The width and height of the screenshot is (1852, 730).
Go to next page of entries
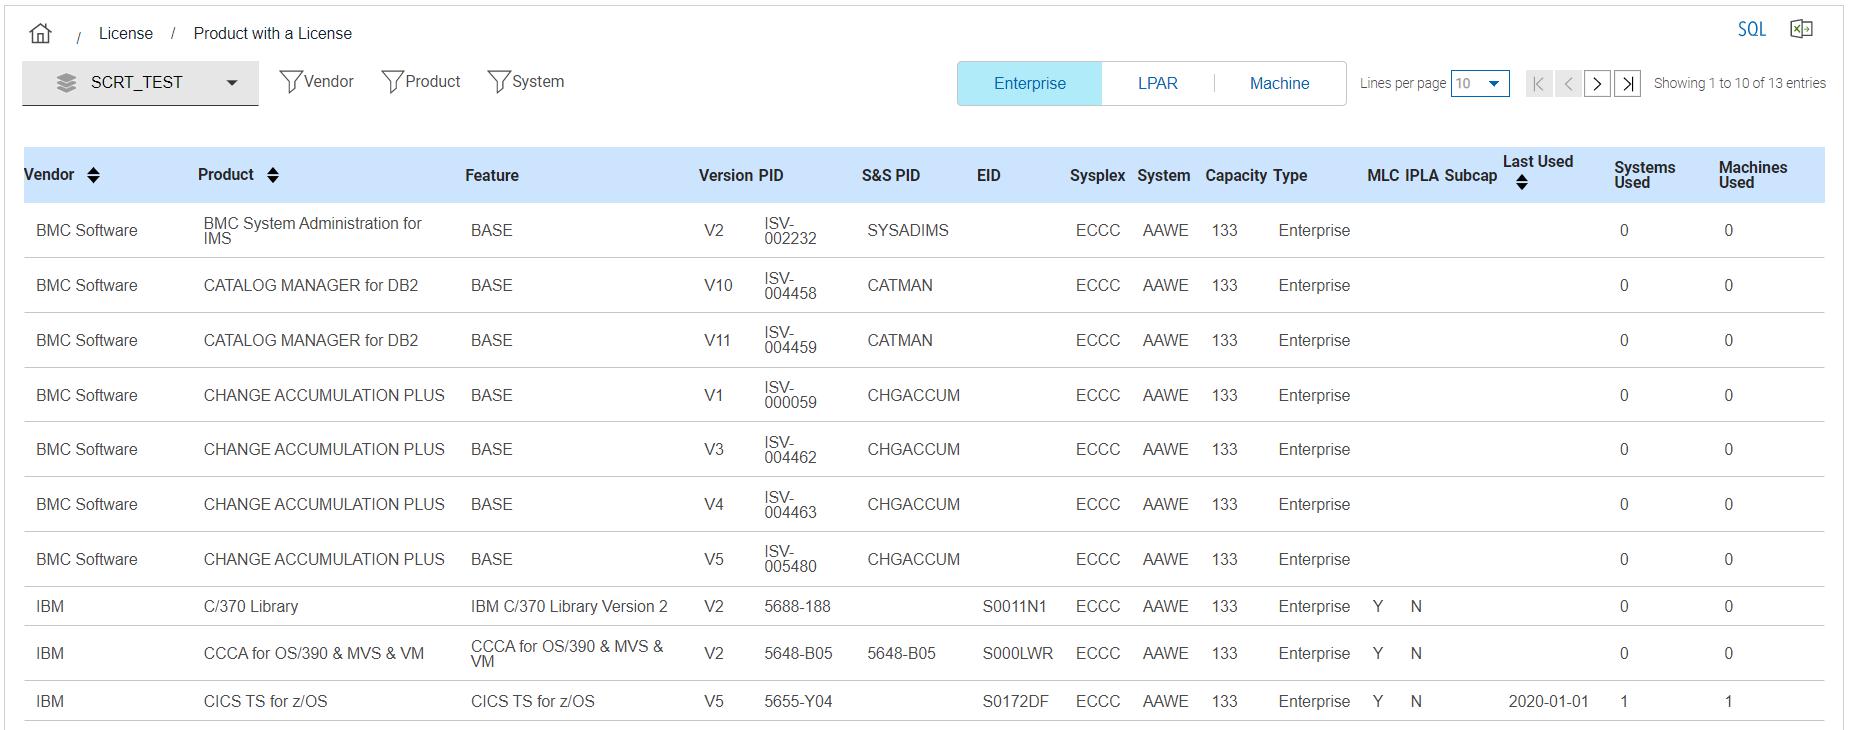coord(1597,84)
